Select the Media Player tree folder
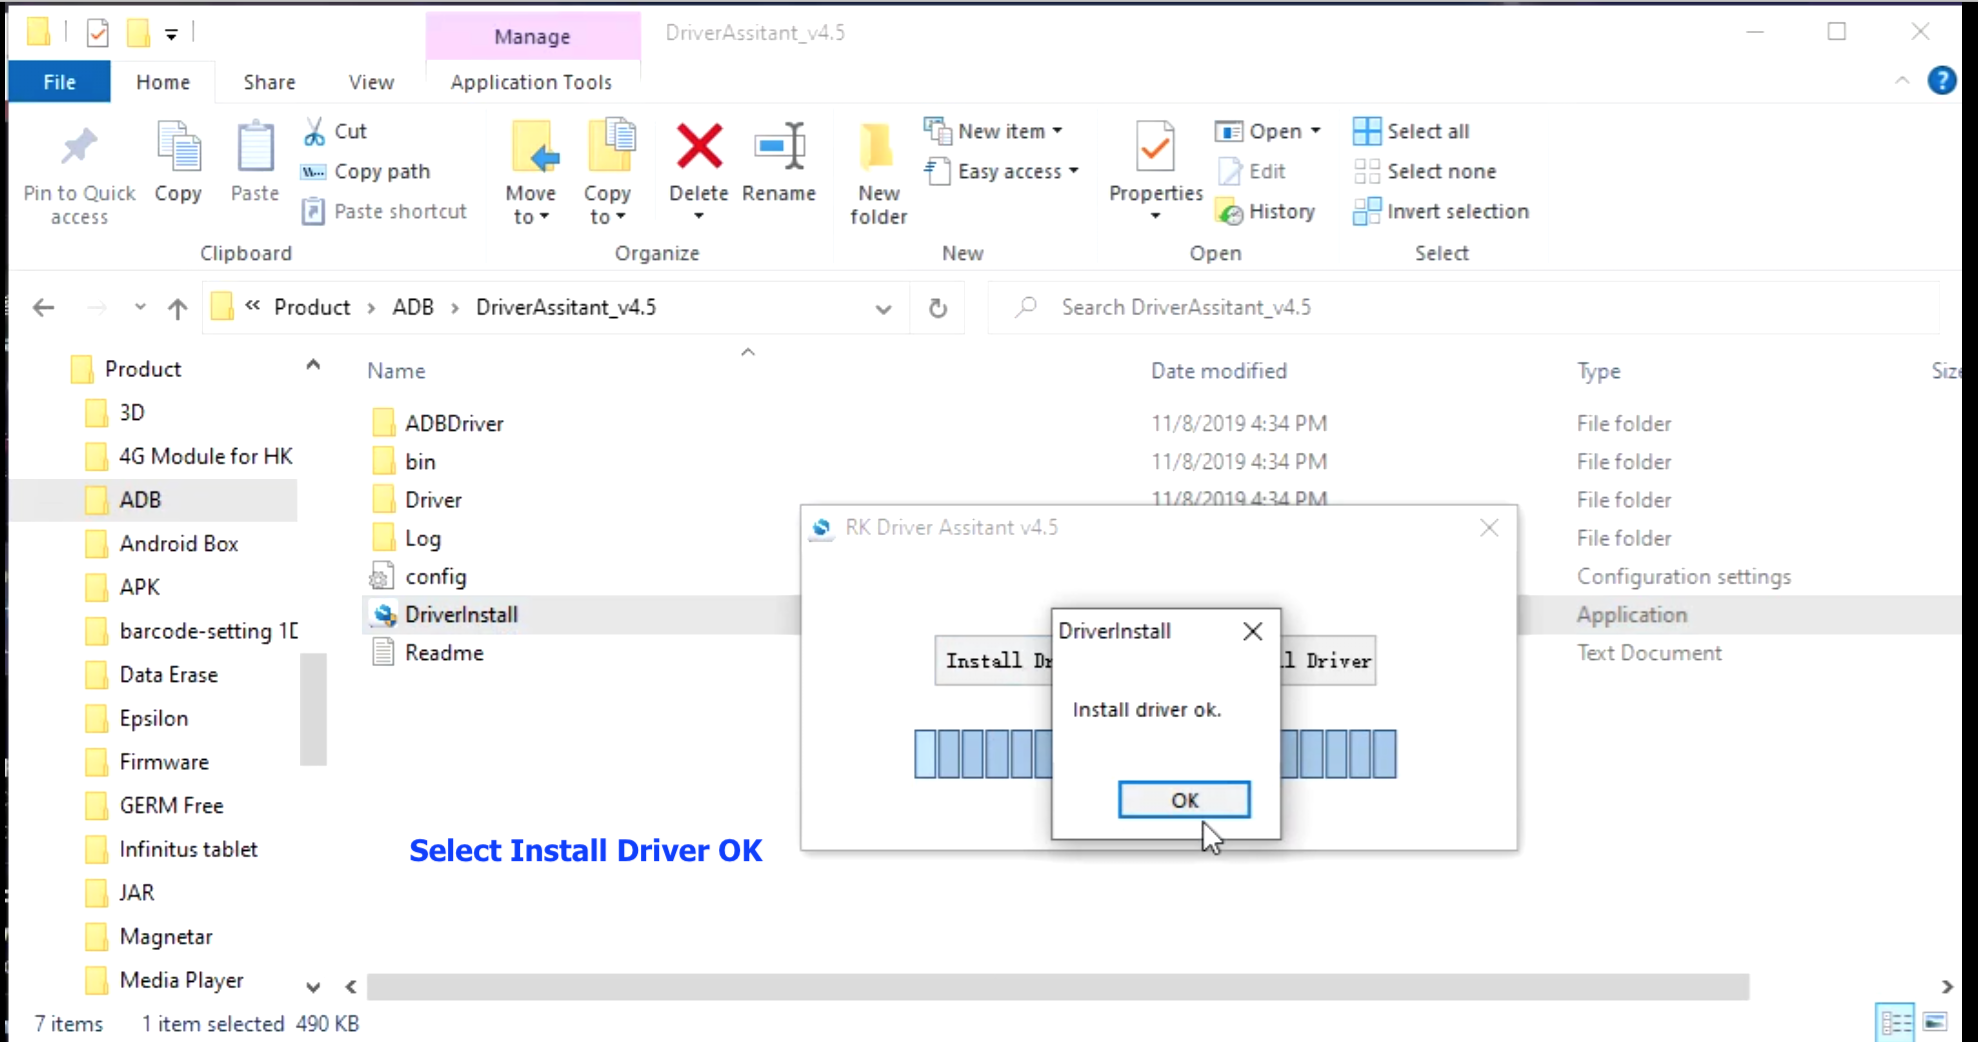1978x1042 pixels. tap(181, 980)
